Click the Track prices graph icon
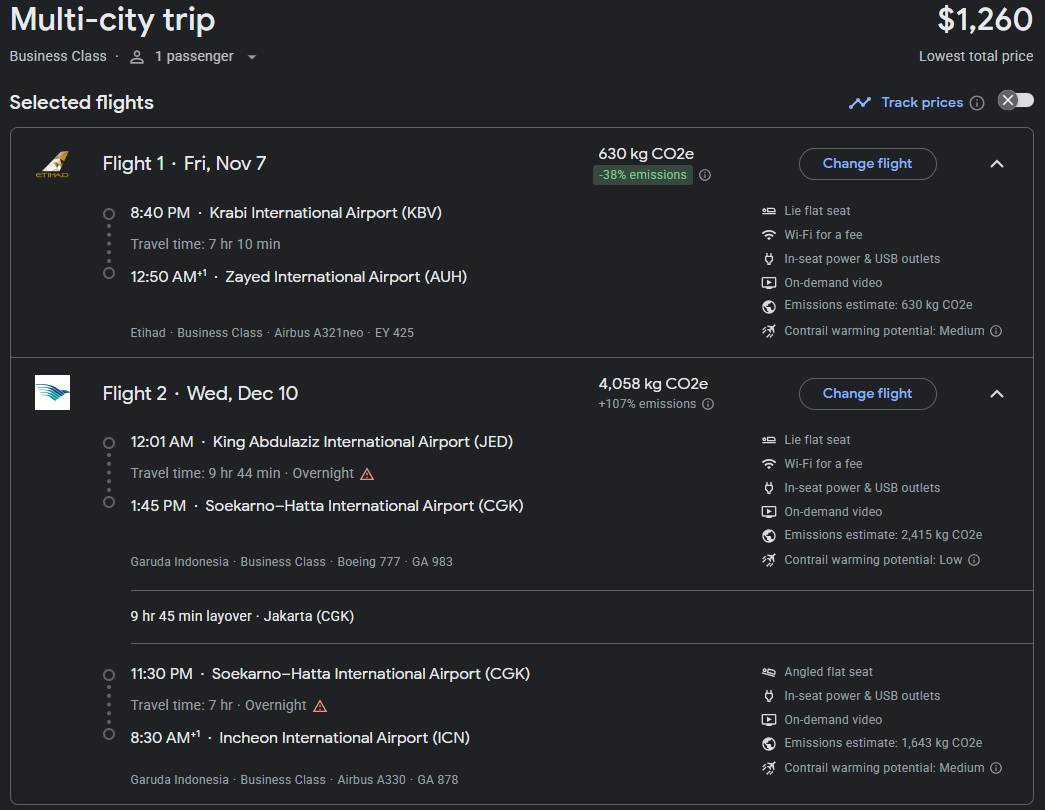This screenshot has height=810, width=1045. 860,103
